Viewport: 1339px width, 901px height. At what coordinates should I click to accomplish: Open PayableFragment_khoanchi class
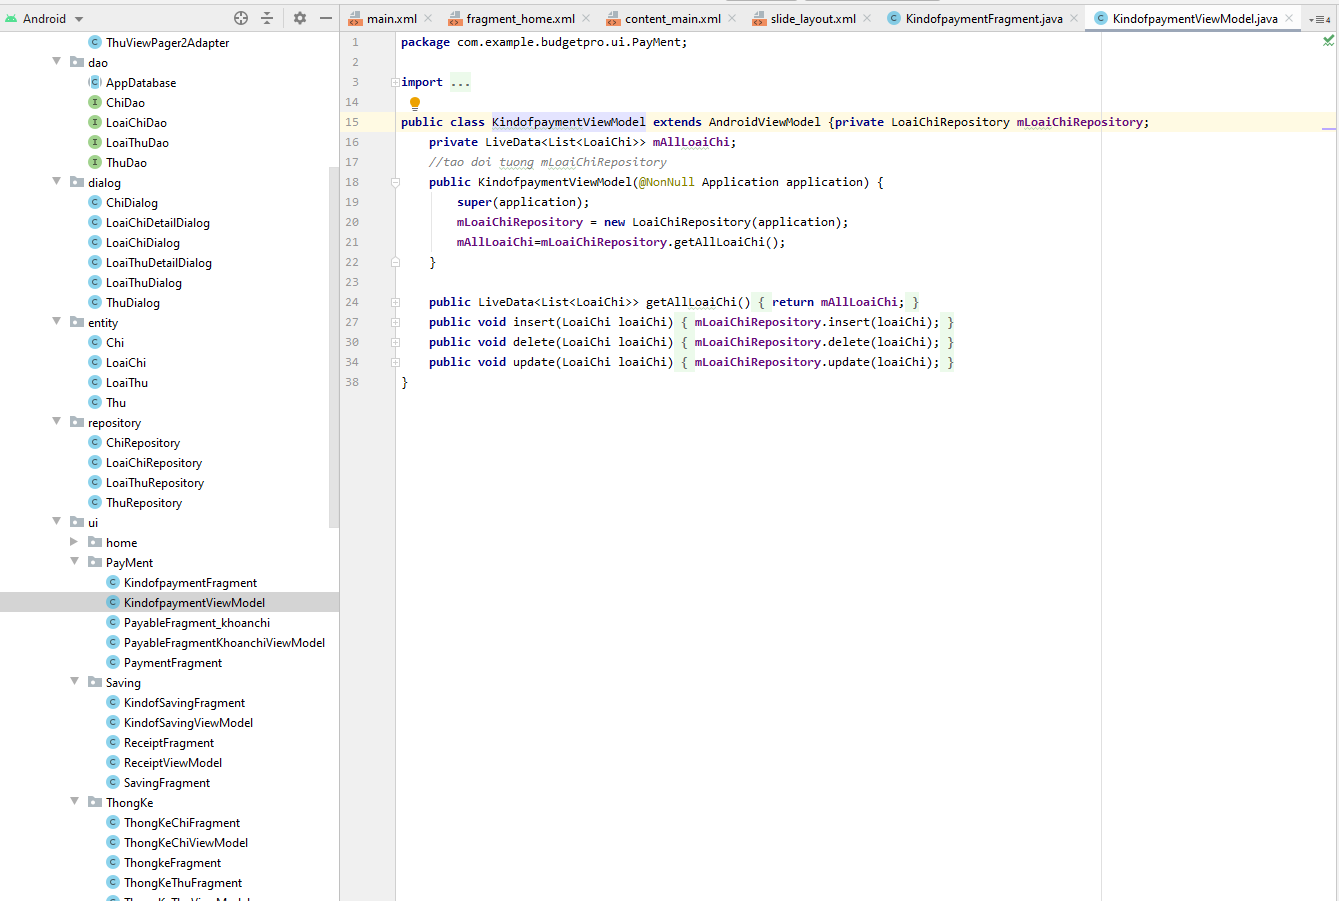click(197, 623)
